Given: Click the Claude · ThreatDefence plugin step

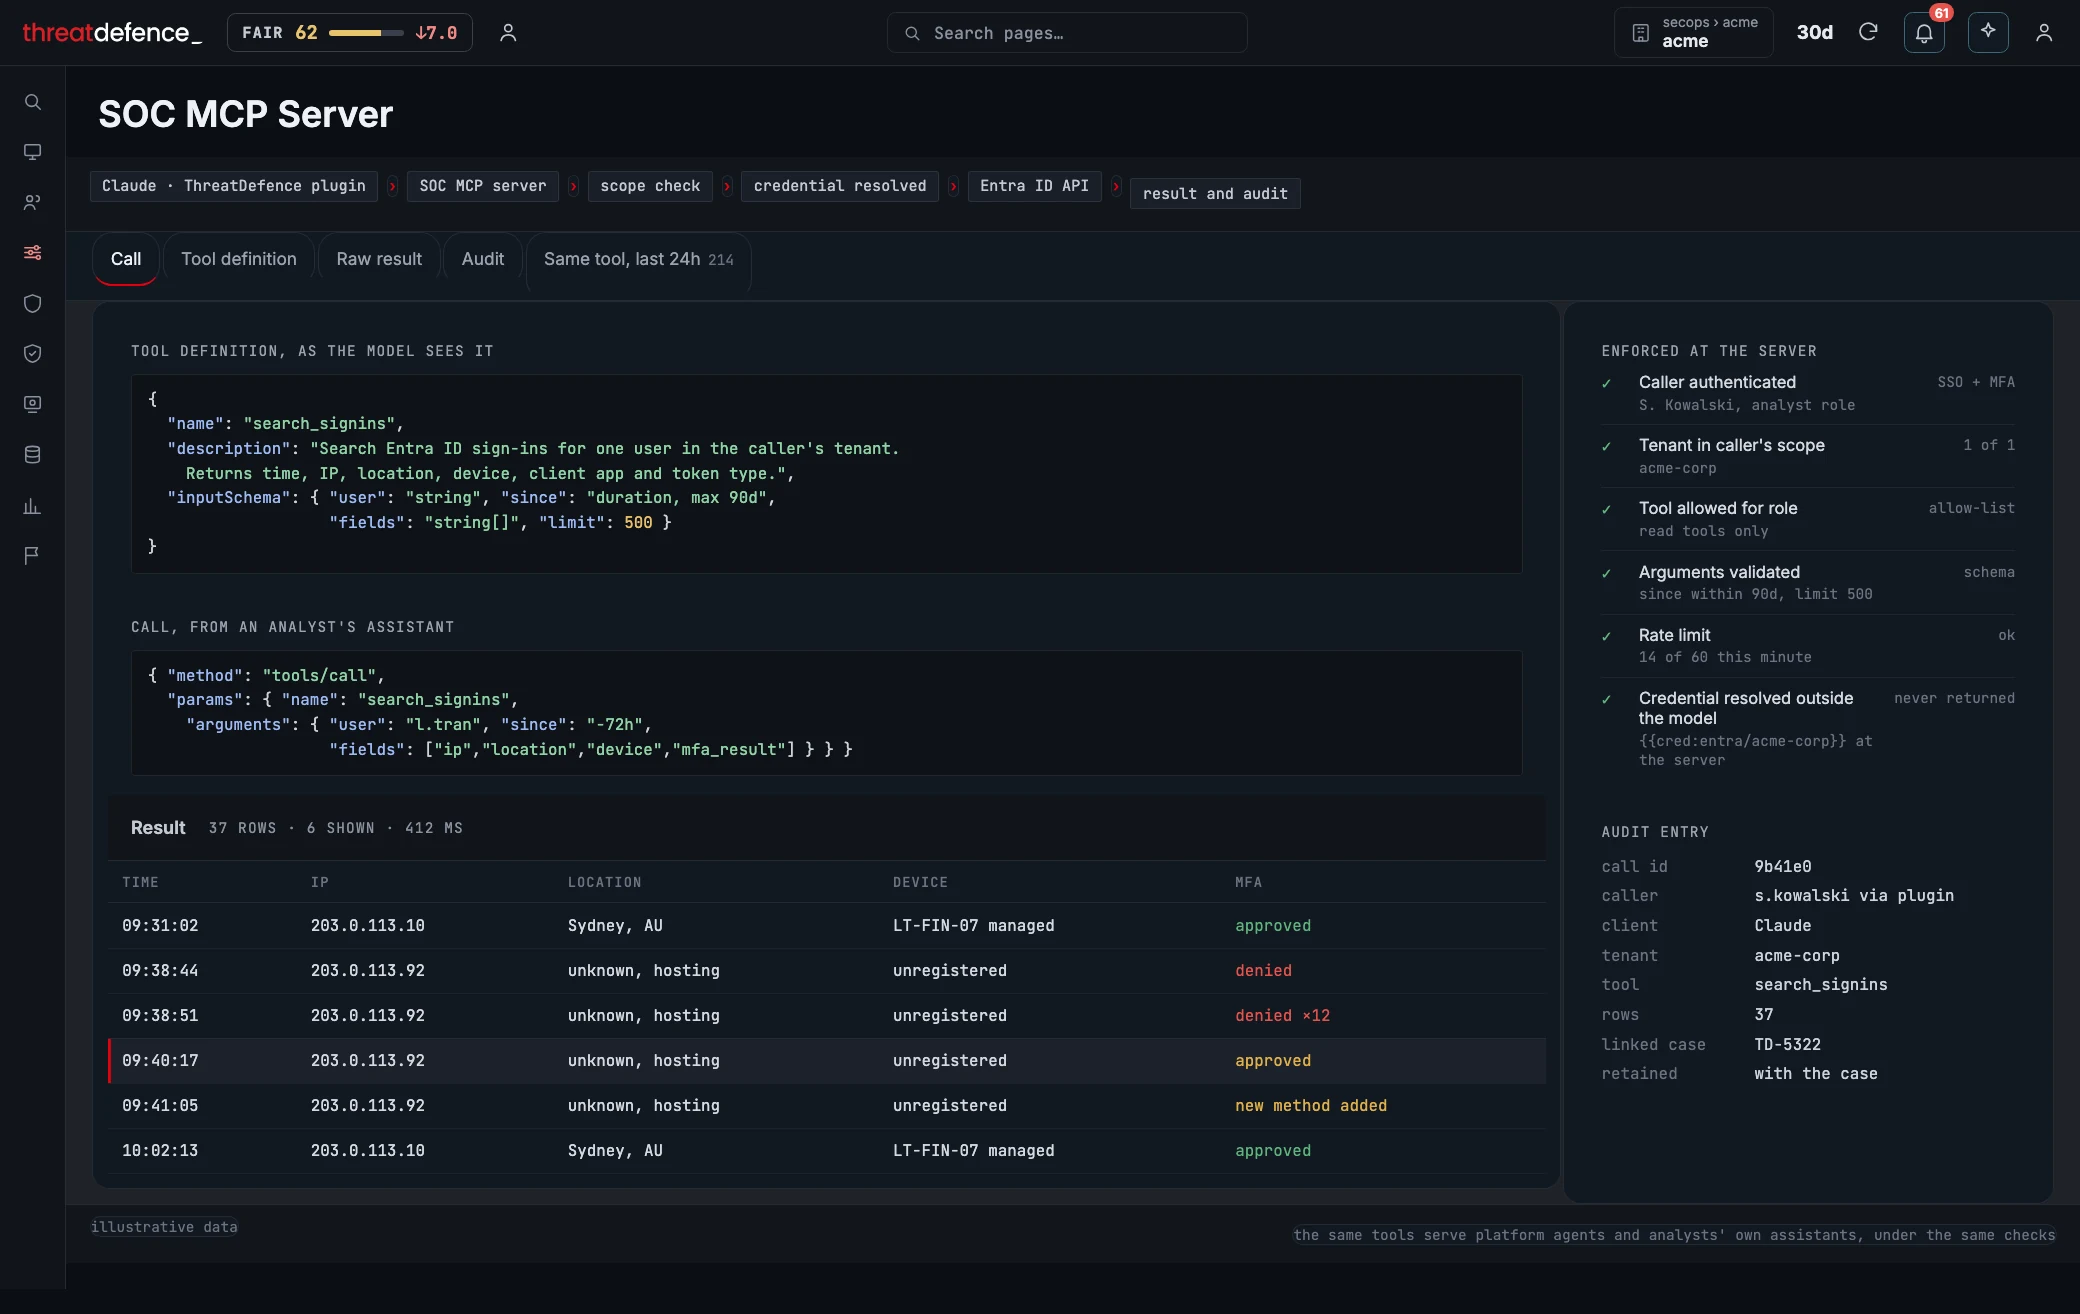Looking at the screenshot, I should pyautogui.click(x=234, y=186).
